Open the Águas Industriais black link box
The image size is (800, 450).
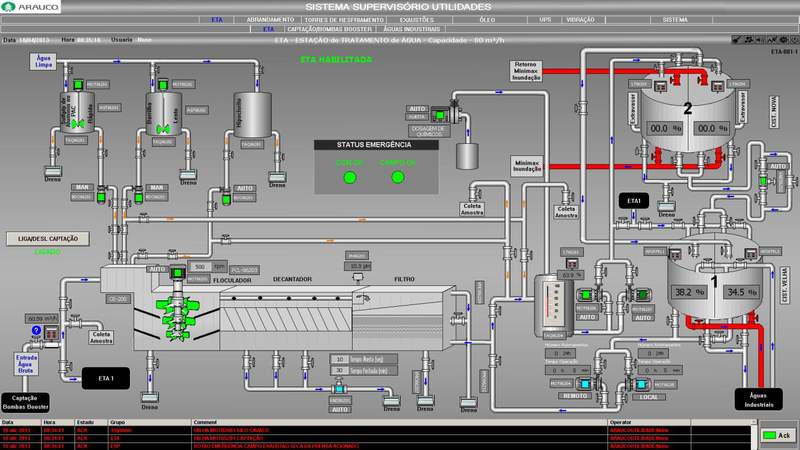click(758, 399)
